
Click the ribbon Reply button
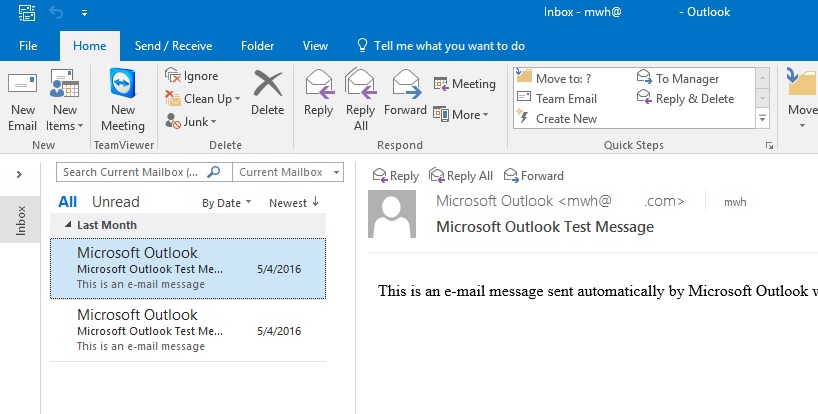click(319, 94)
